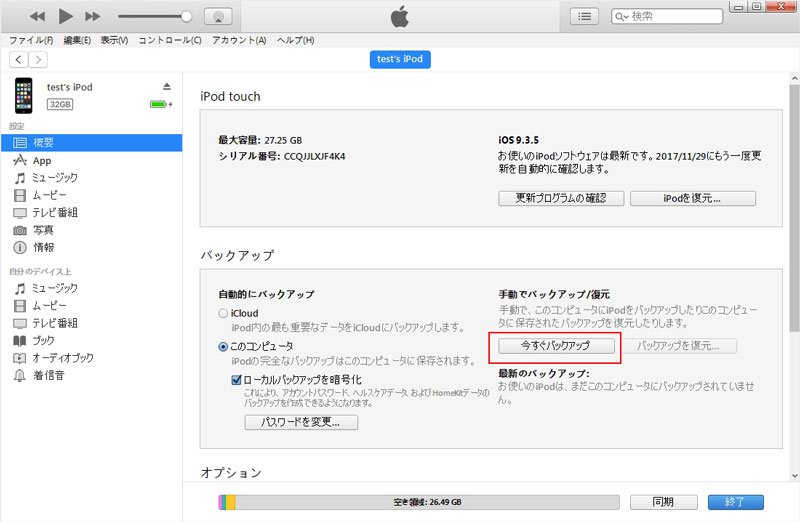Select ムービー under settings
Screen dimensions: 800x522
pos(91,195)
